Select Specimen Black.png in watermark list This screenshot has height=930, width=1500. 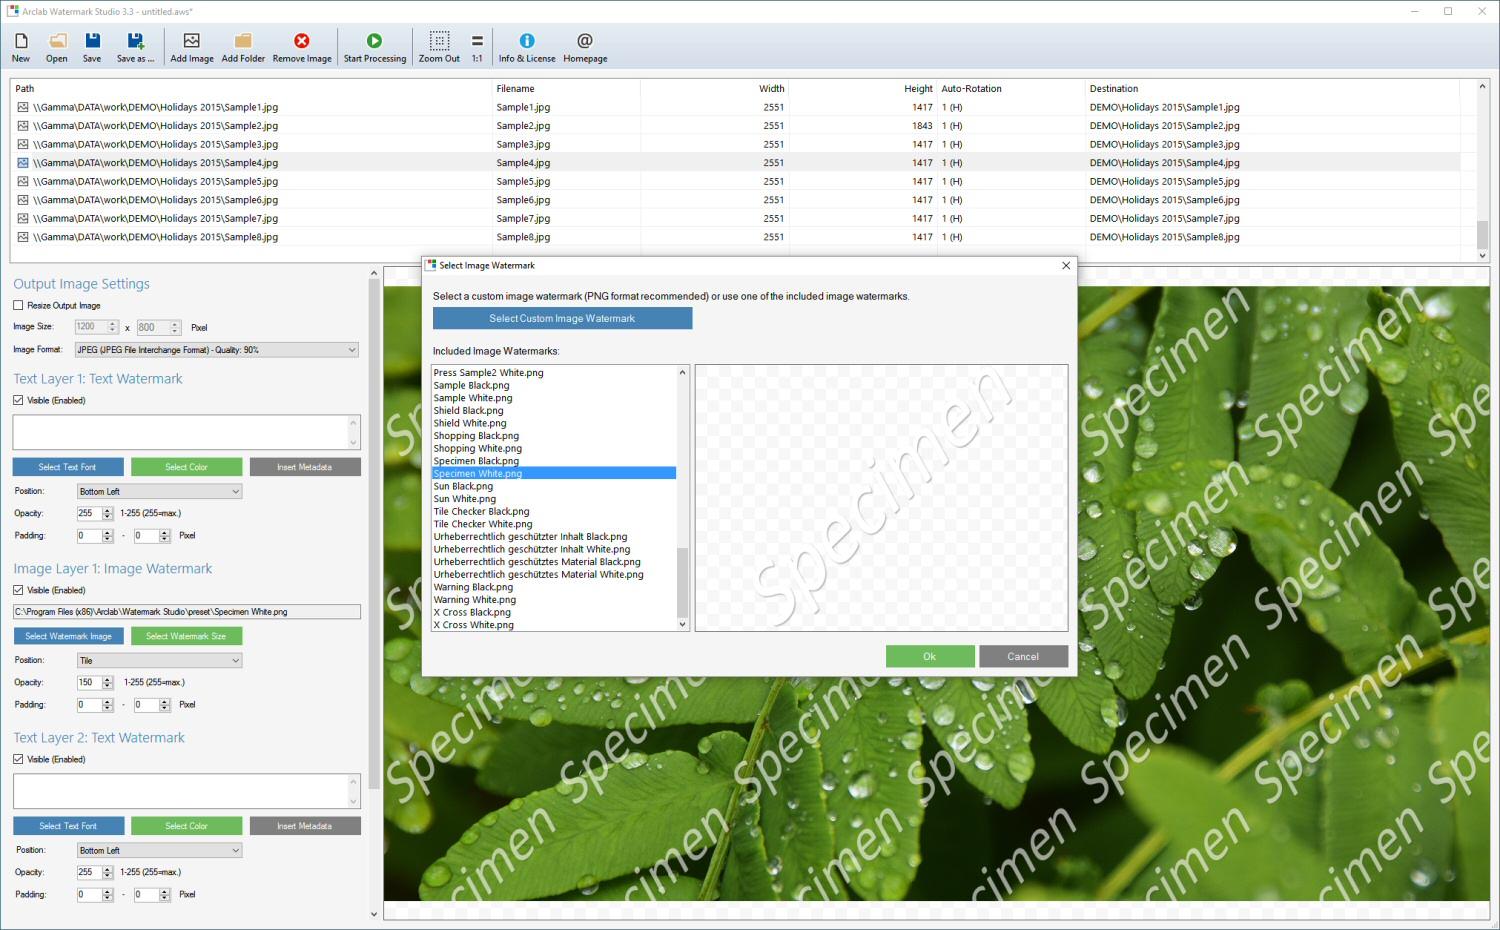click(476, 461)
